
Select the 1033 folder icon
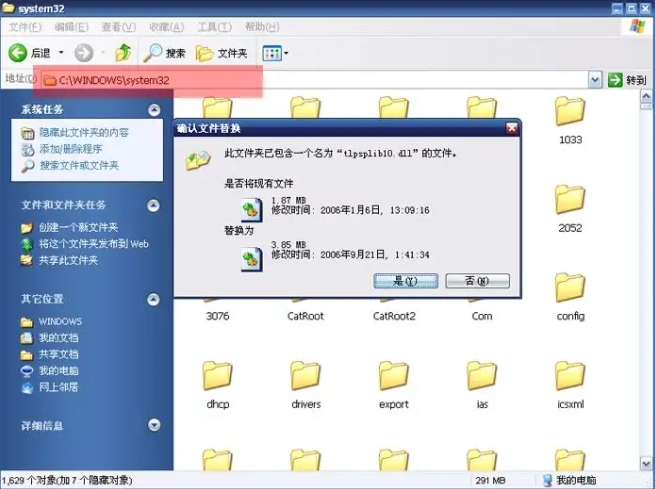pos(570,111)
